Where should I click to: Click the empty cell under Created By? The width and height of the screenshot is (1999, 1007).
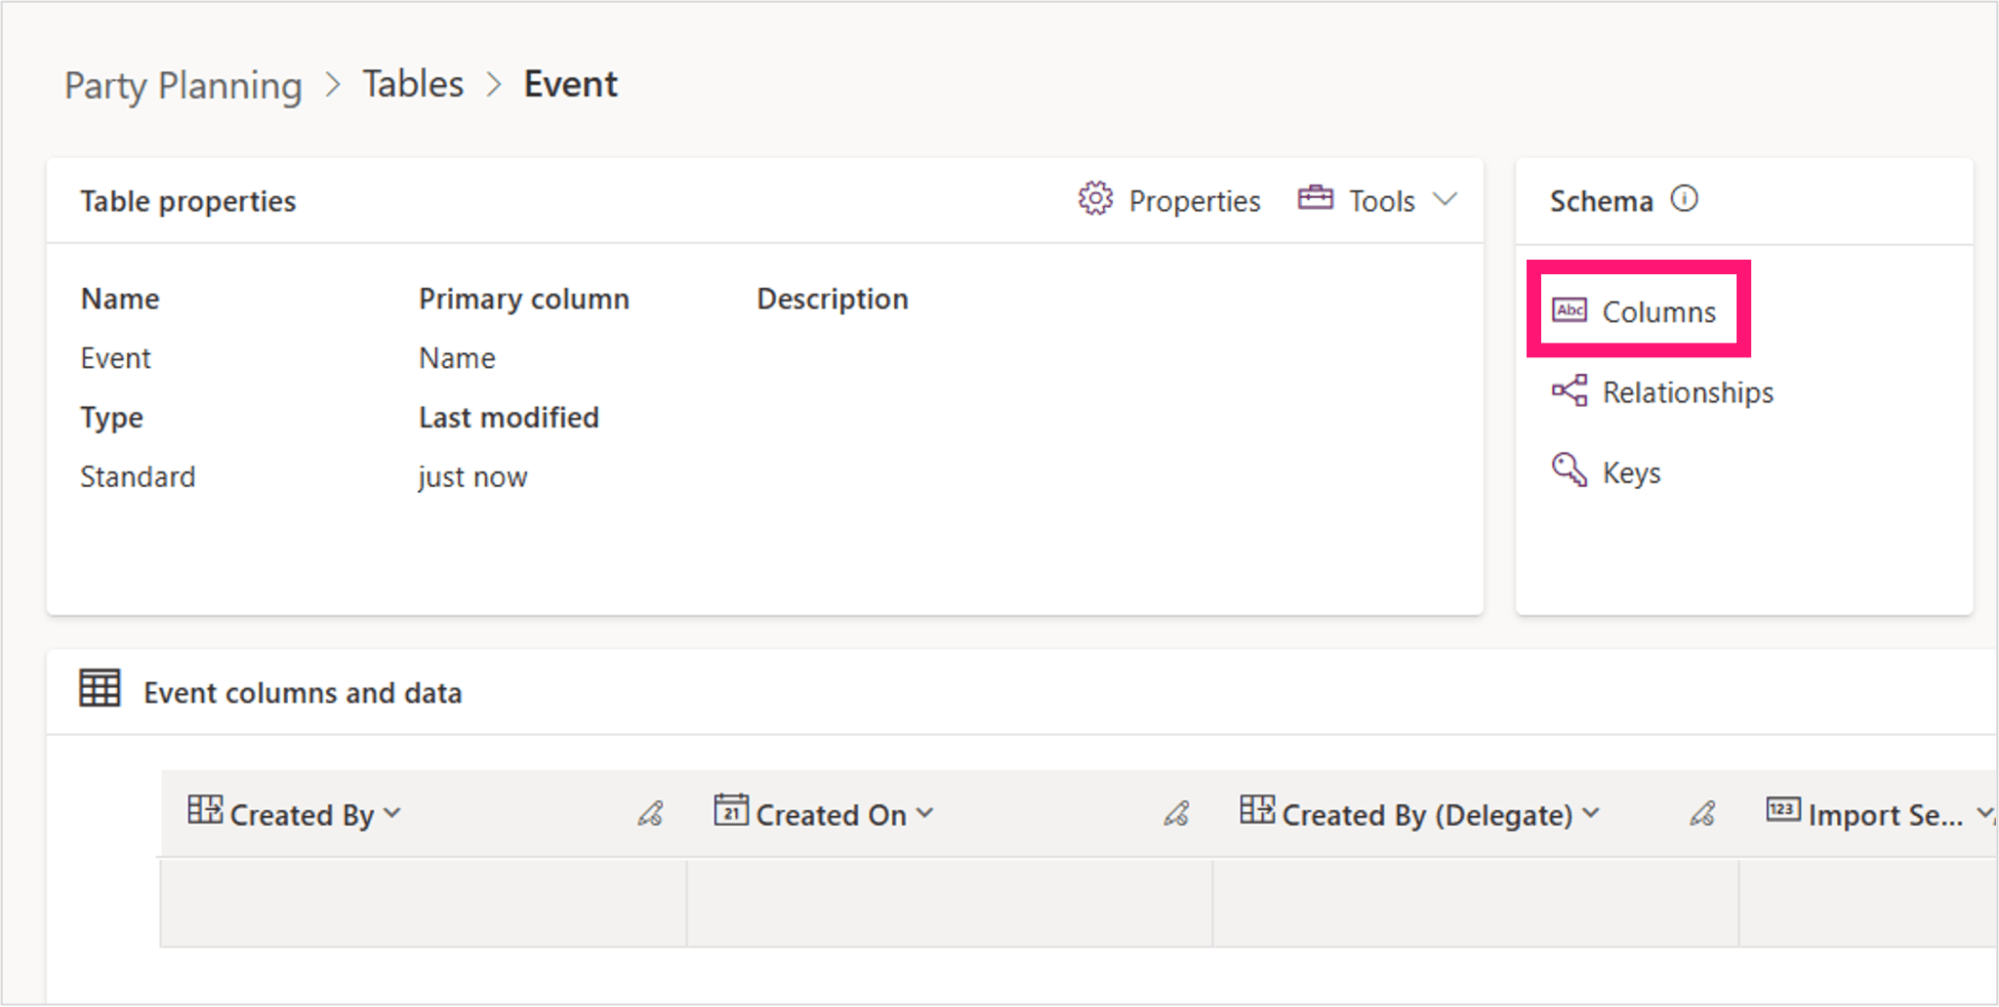tap(424, 902)
